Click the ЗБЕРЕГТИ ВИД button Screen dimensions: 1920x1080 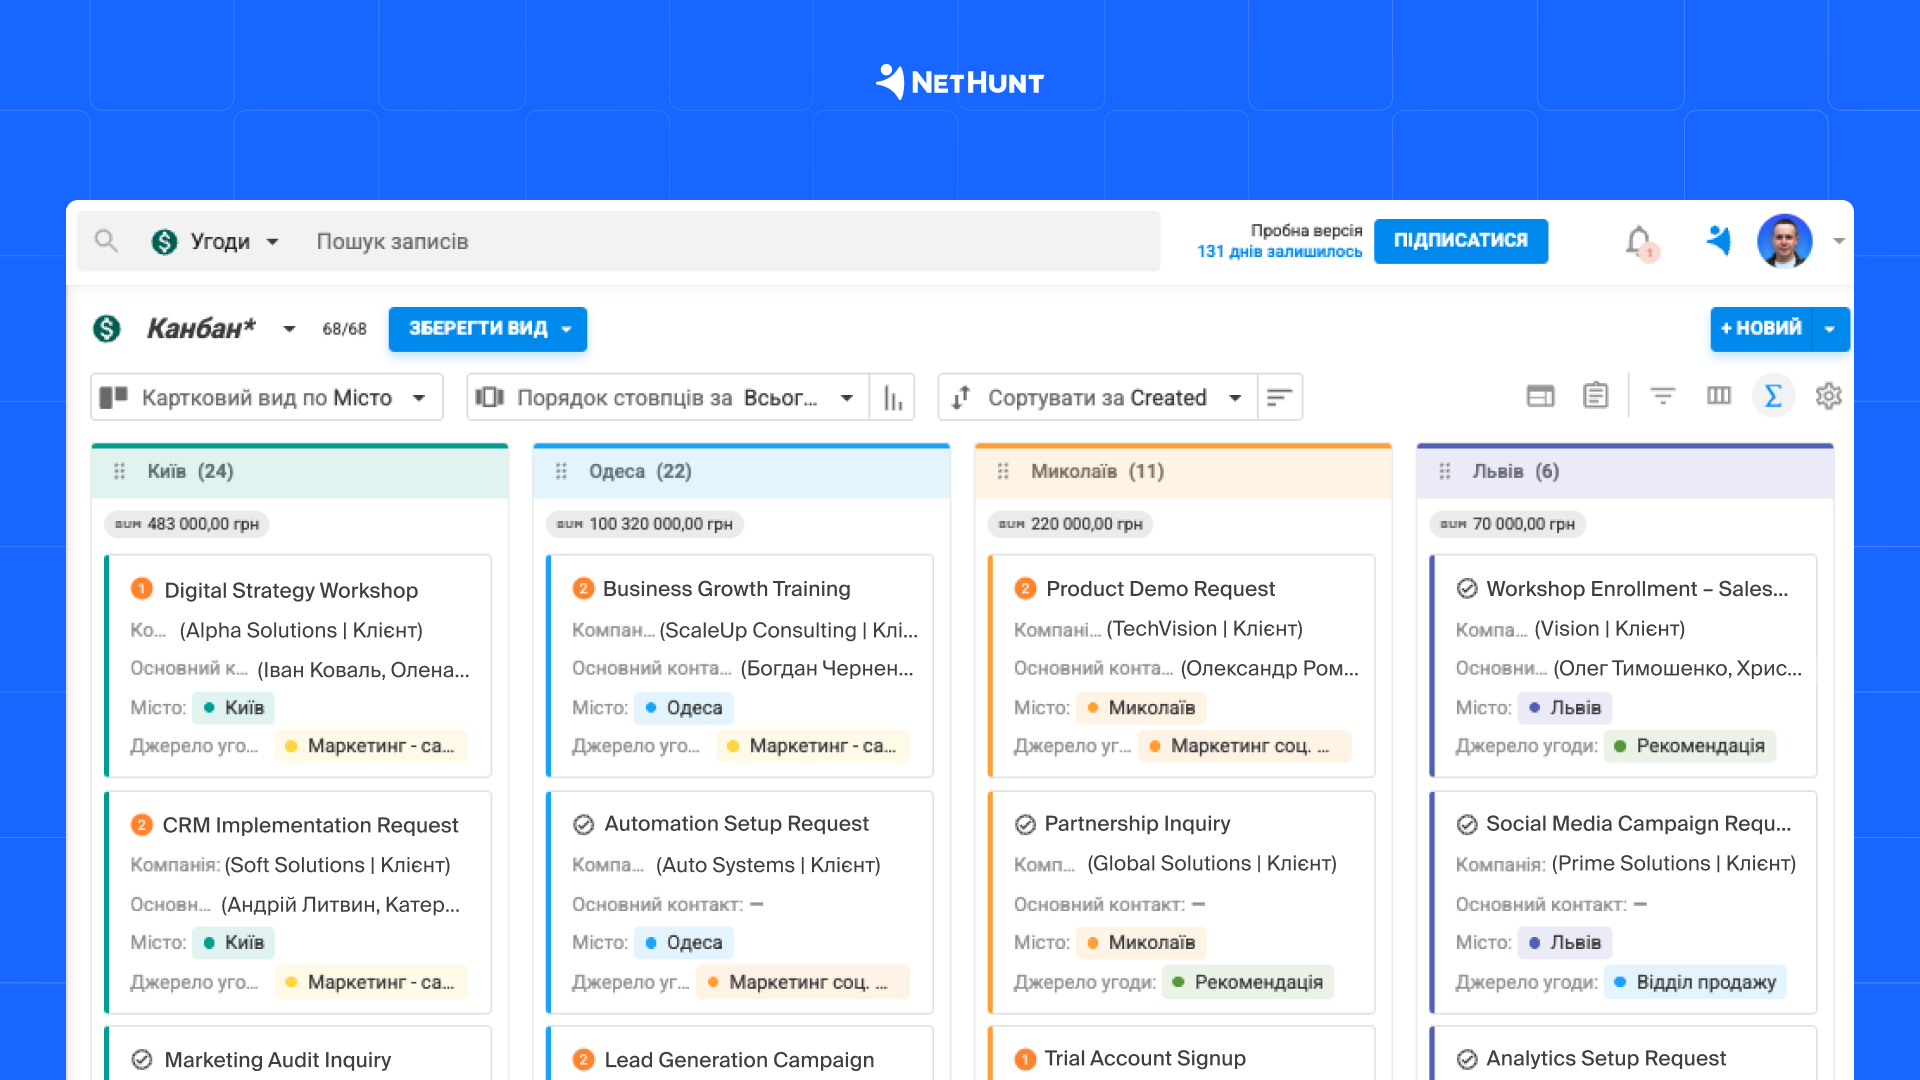487,329
